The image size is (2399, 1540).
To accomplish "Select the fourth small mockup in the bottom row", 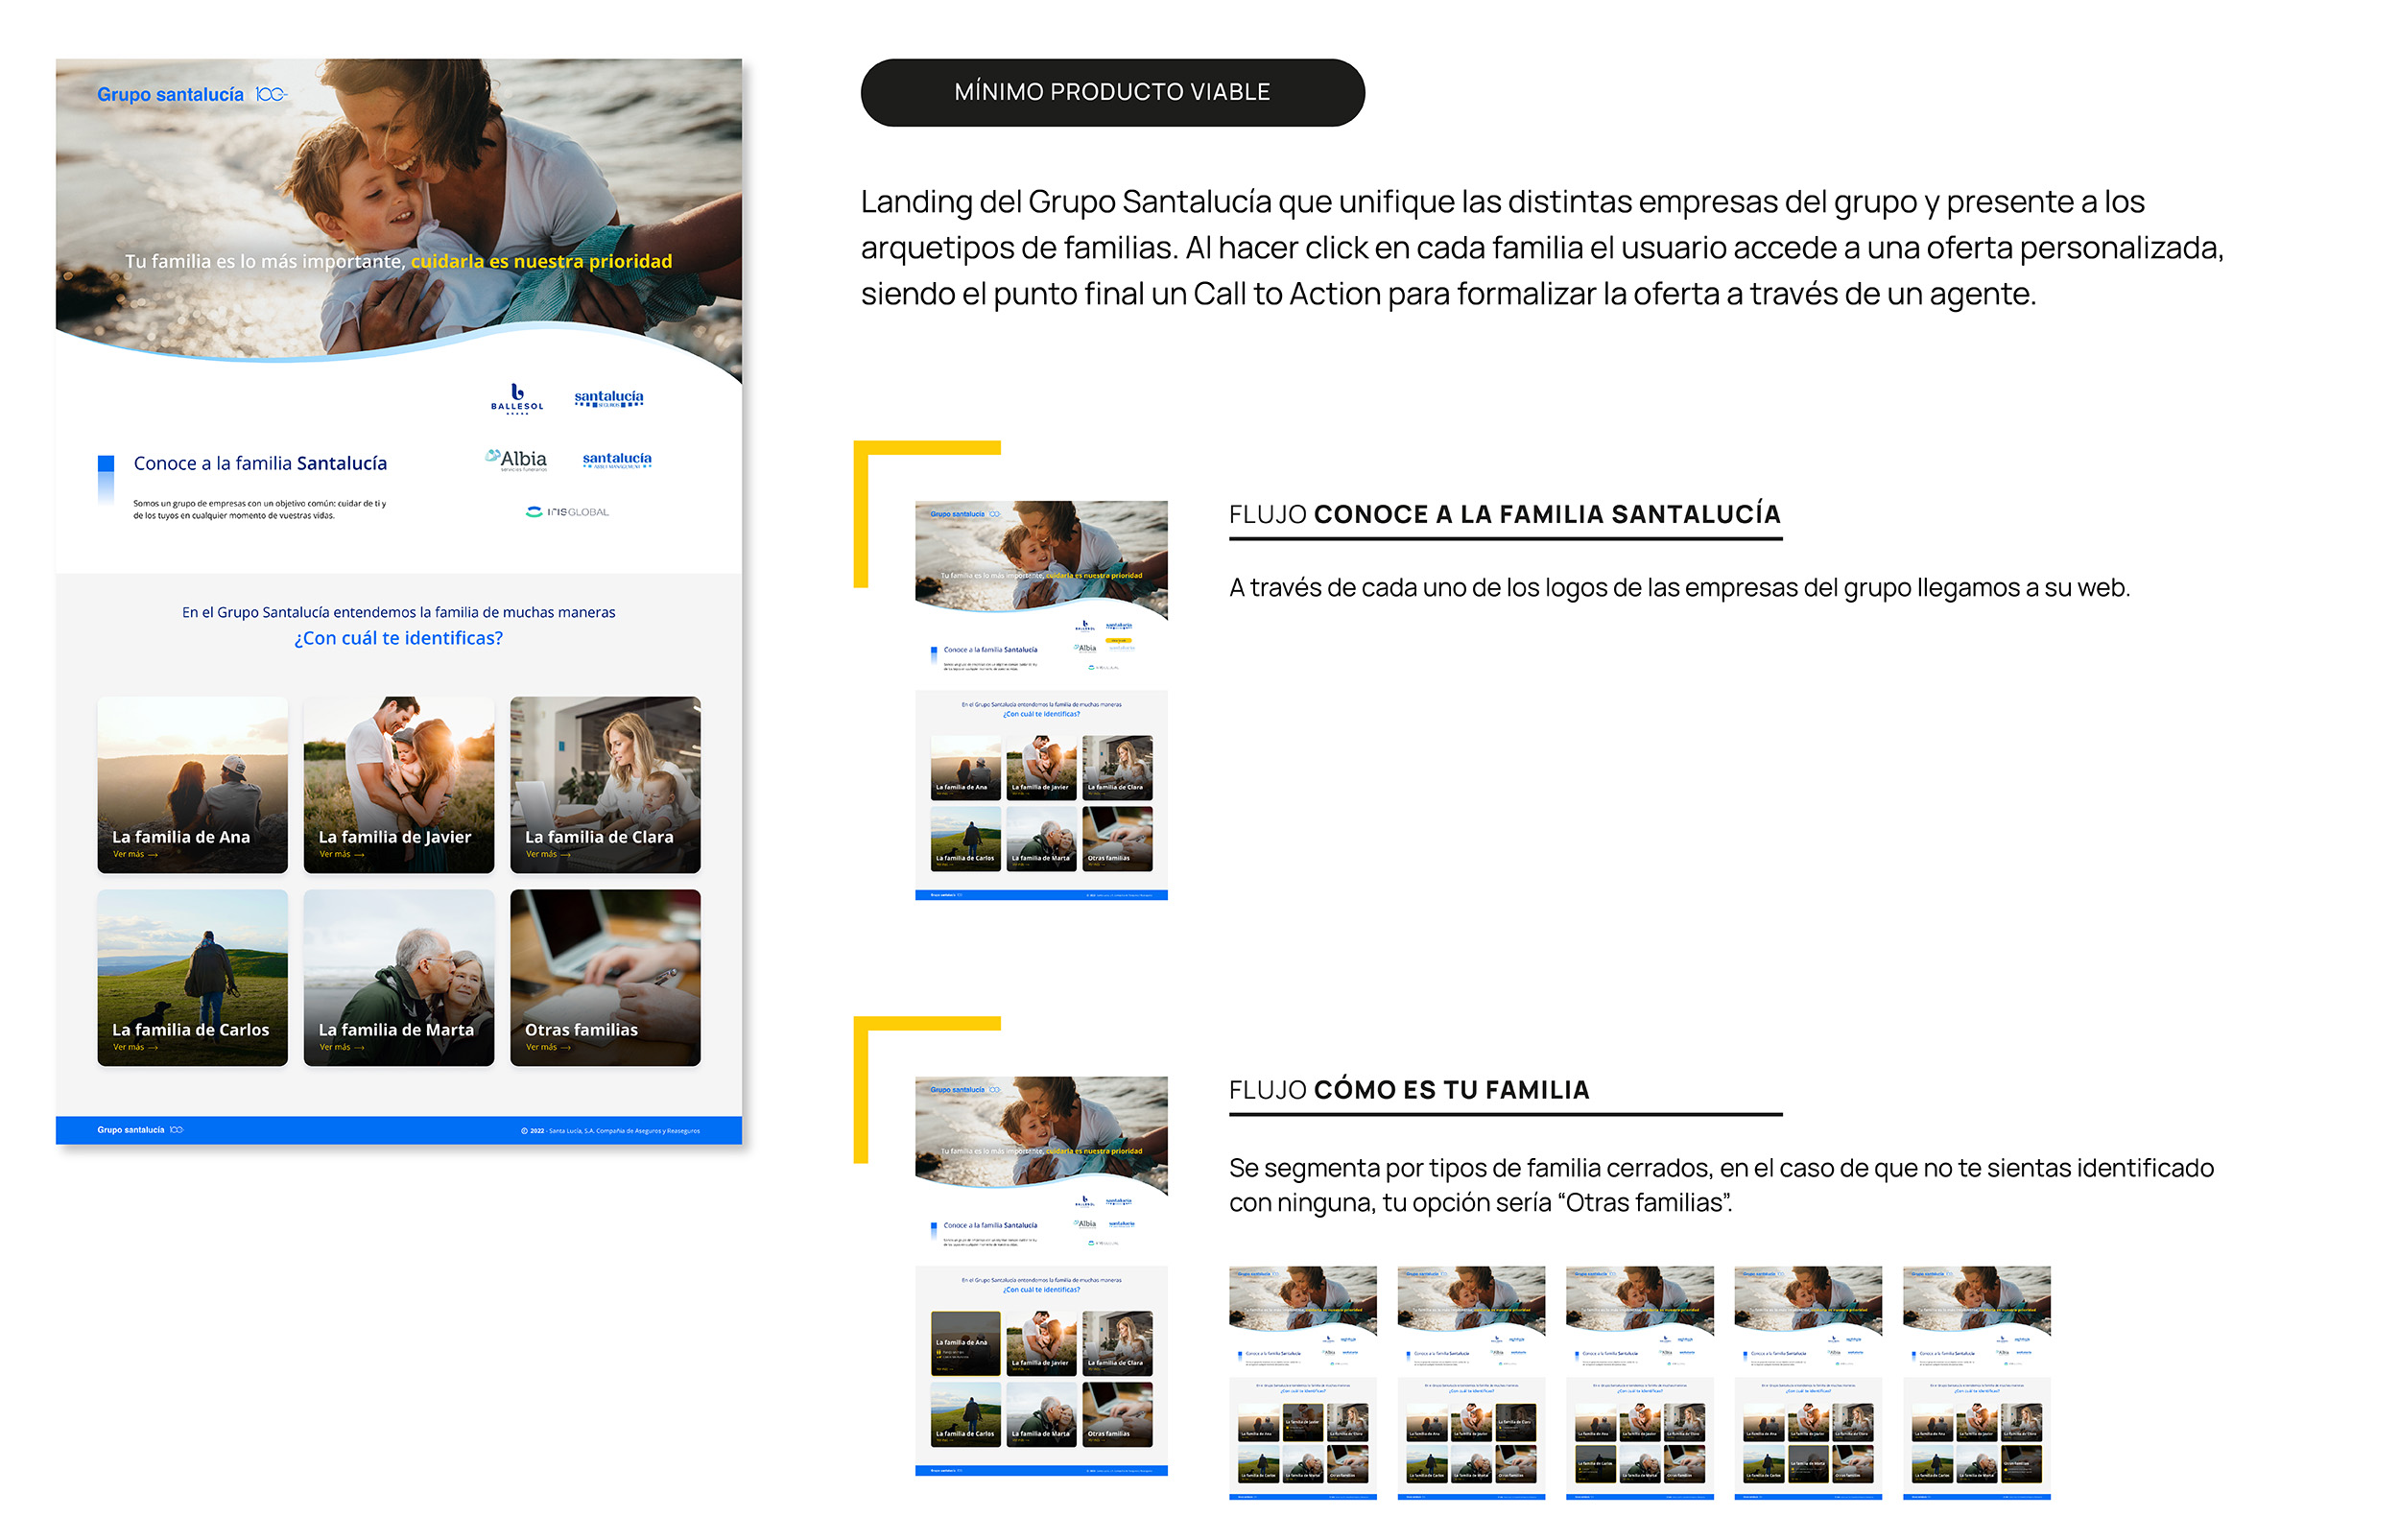I will click(x=1808, y=1382).
